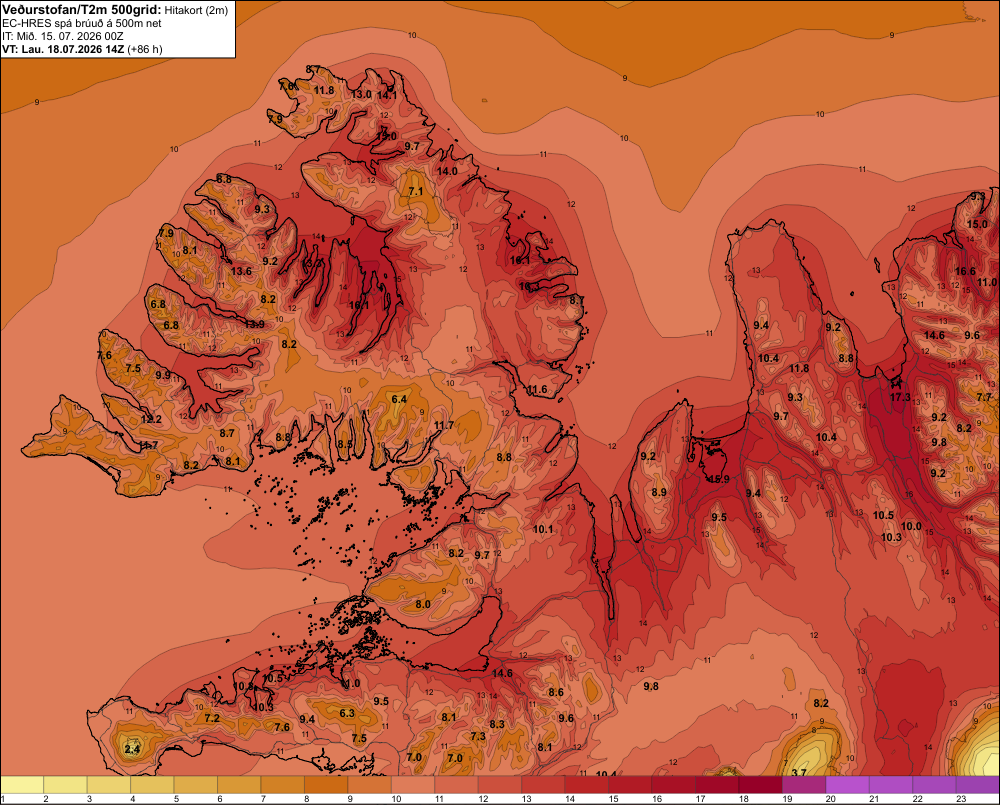Click the 8.9 temperature value
The width and height of the screenshot is (1000, 805).
[x=659, y=492]
